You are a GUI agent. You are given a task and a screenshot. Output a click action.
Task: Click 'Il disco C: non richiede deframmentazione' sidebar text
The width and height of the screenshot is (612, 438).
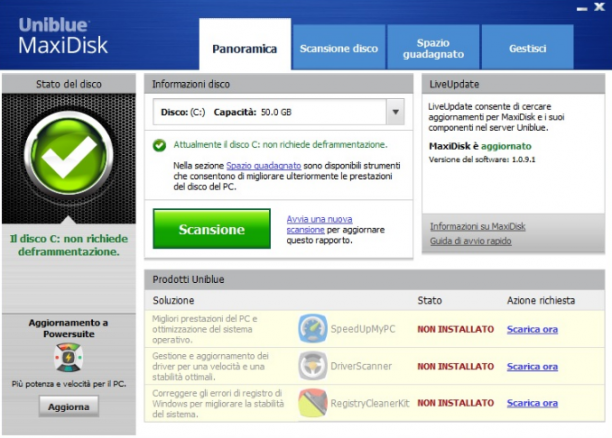[x=69, y=245]
